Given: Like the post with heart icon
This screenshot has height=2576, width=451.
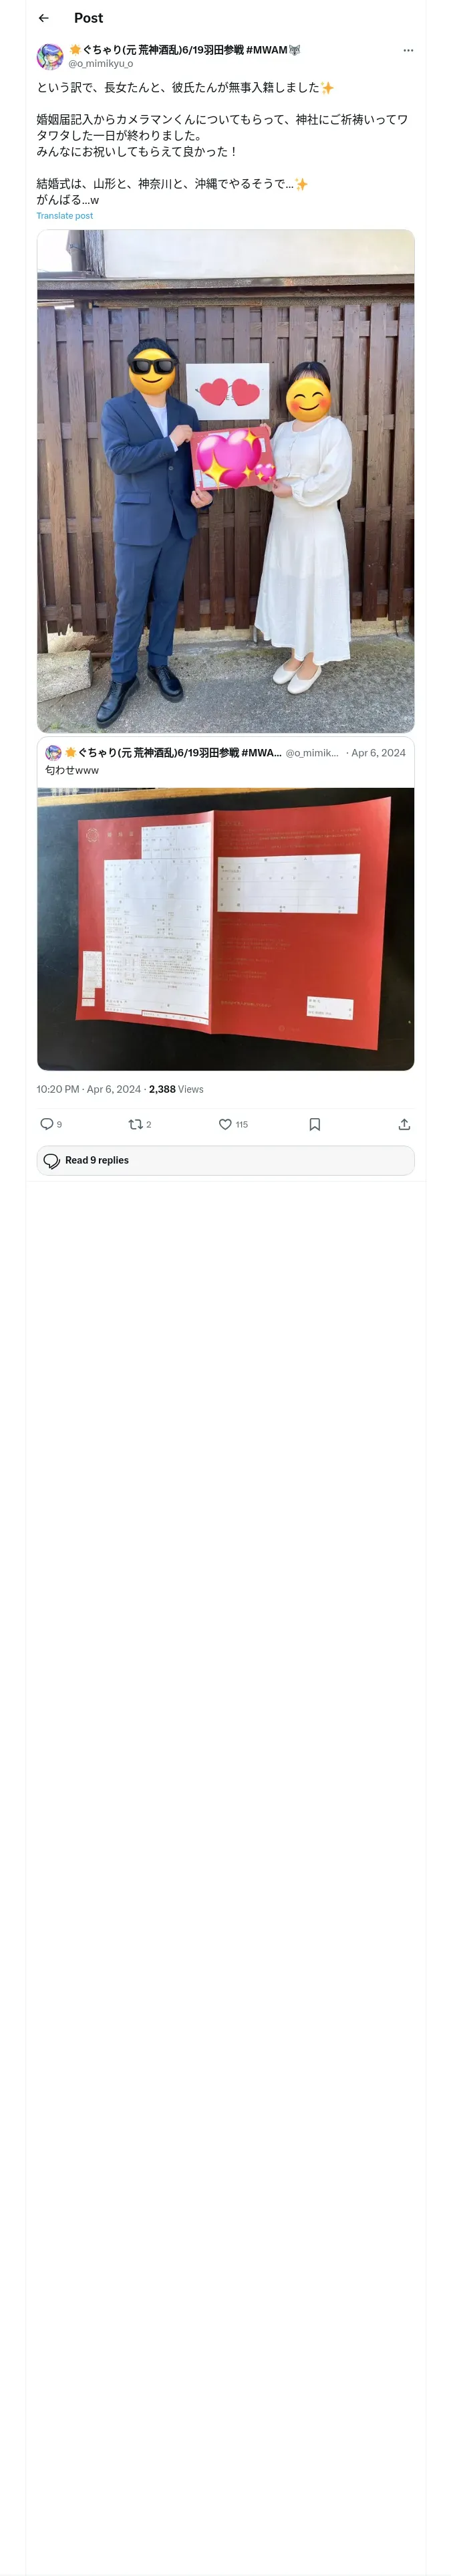Looking at the screenshot, I should [x=225, y=1124].
